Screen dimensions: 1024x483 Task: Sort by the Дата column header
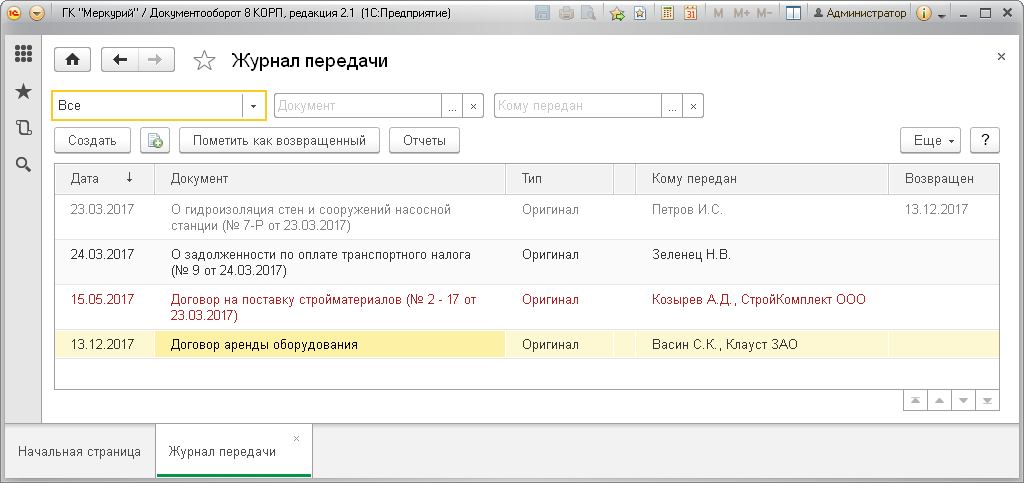coord(104,179)
